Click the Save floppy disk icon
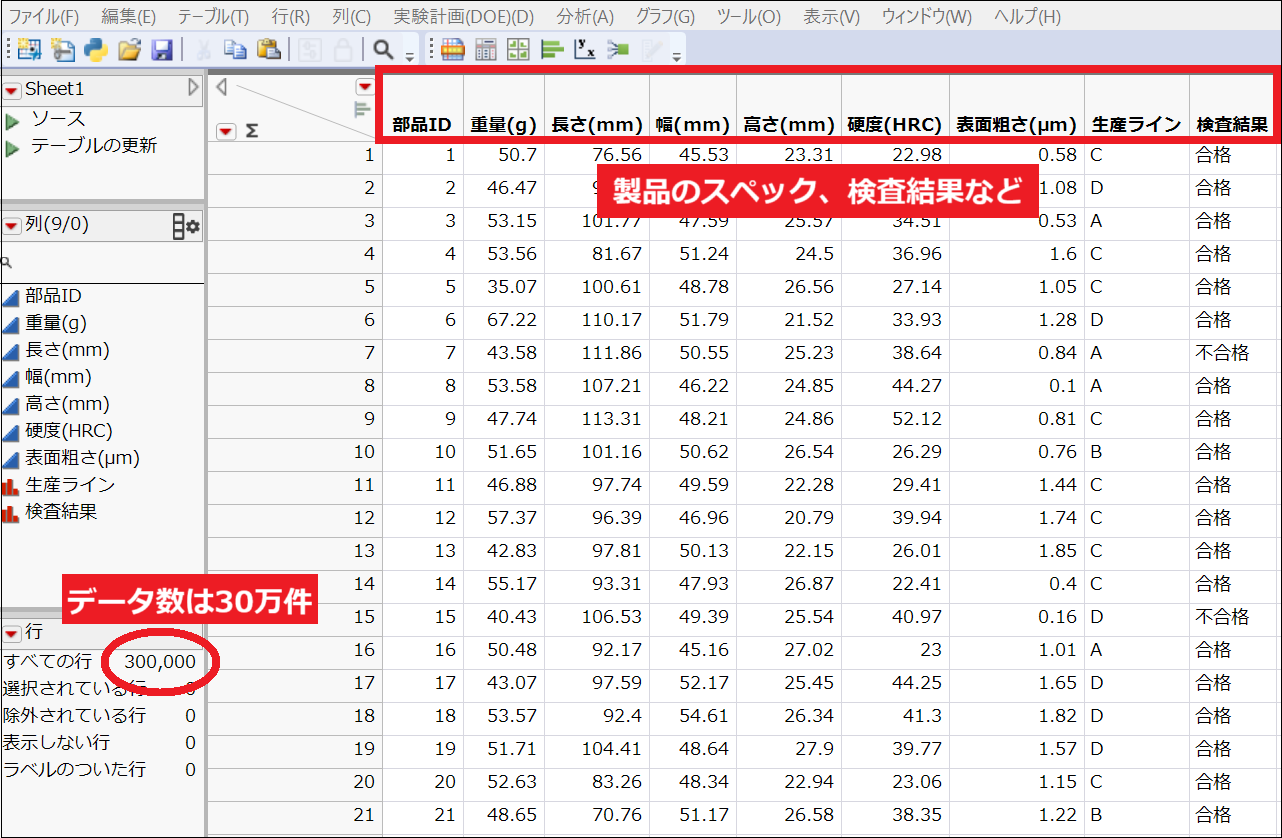The image size is (1282, 838). [162, 49]
